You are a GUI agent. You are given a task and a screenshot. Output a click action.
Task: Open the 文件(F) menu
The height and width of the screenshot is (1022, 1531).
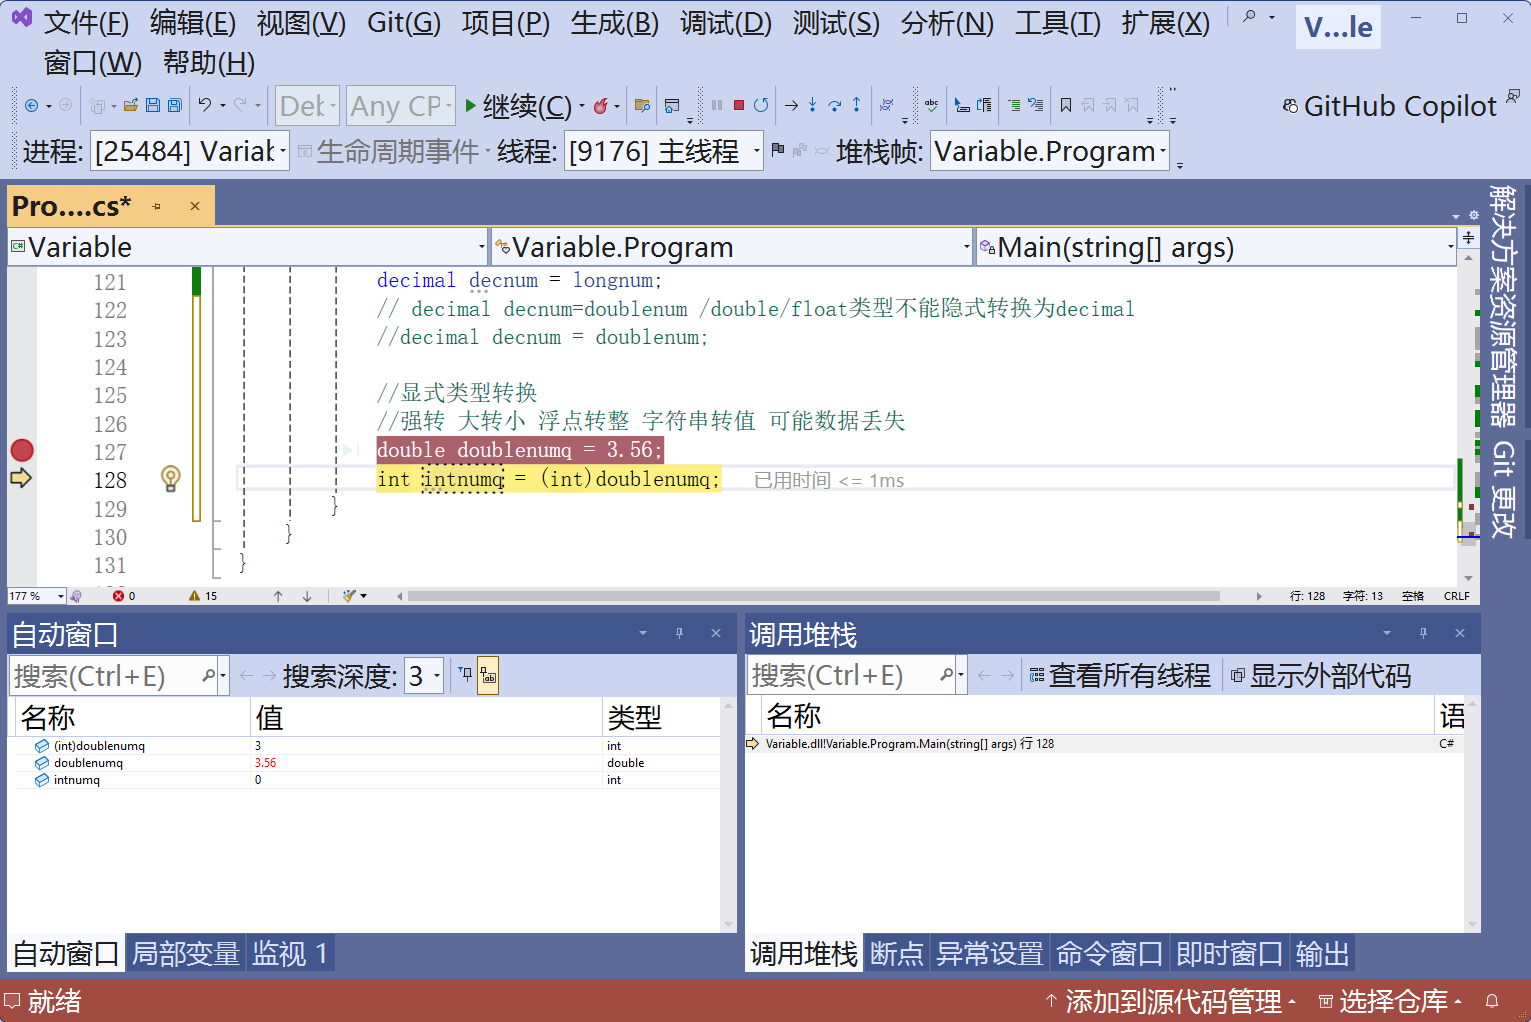coord(86,23)
